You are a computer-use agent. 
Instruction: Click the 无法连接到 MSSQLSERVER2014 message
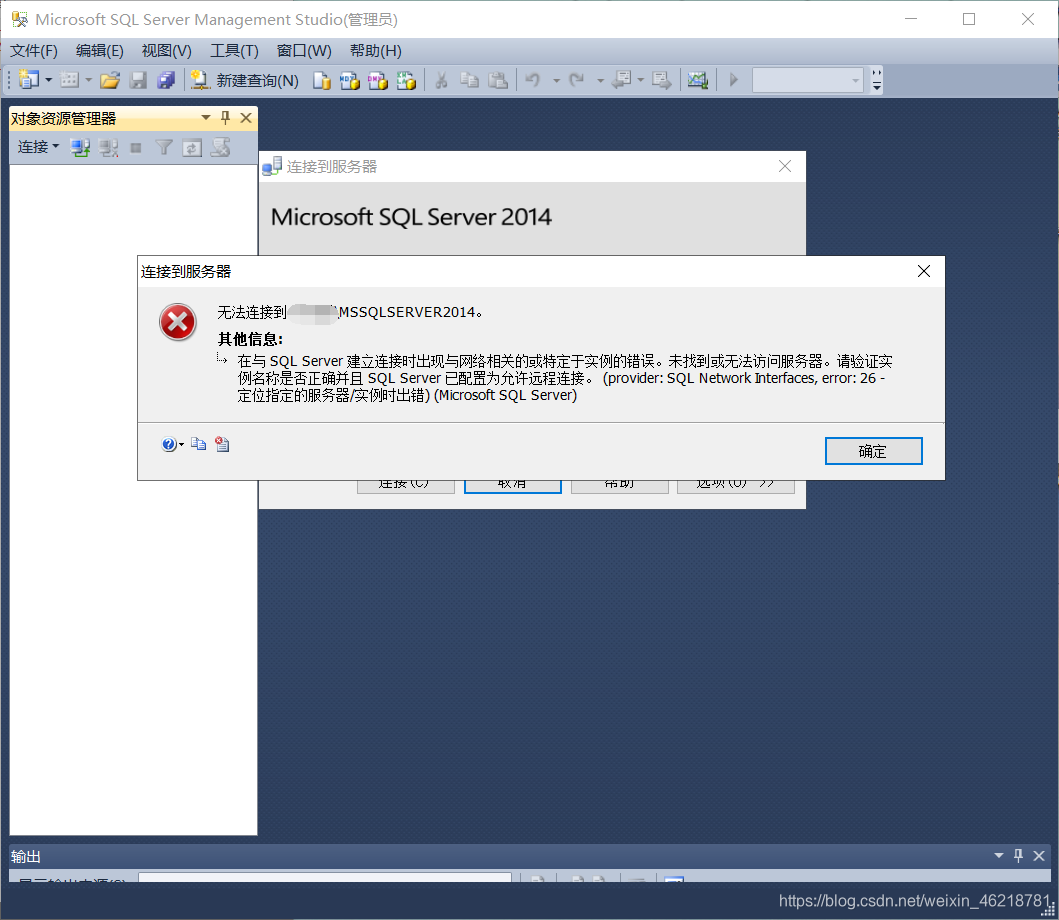[350, 312]
